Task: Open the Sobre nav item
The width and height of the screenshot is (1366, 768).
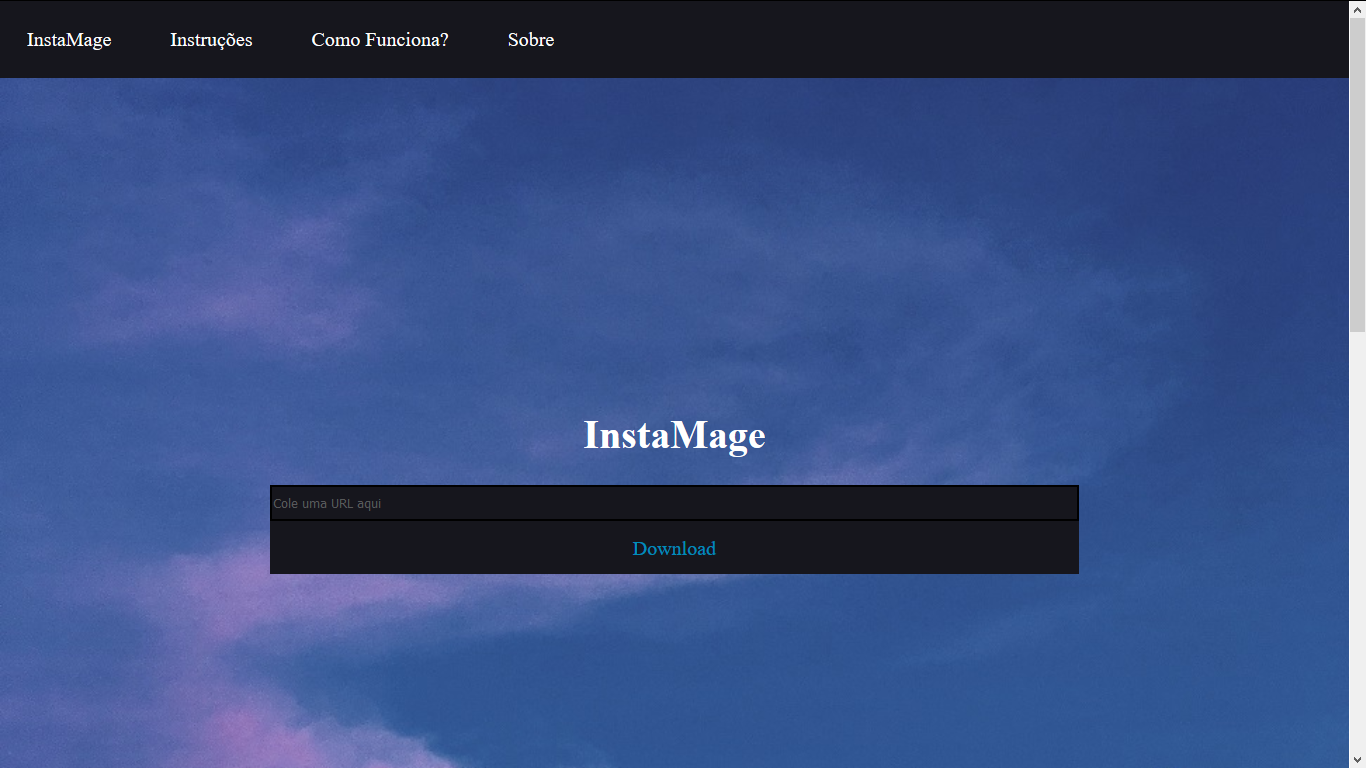Action: pos(531,40)
